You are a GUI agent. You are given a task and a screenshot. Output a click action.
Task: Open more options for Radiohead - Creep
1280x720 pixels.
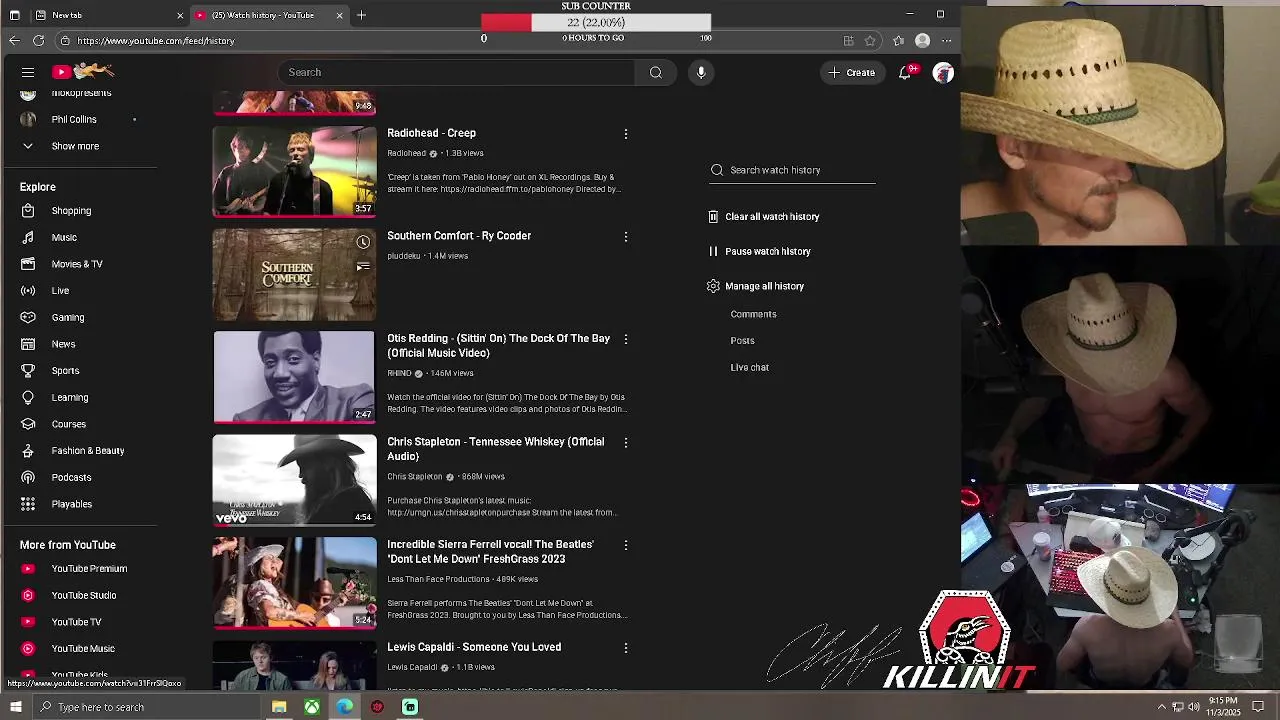(x=626, y=134)
